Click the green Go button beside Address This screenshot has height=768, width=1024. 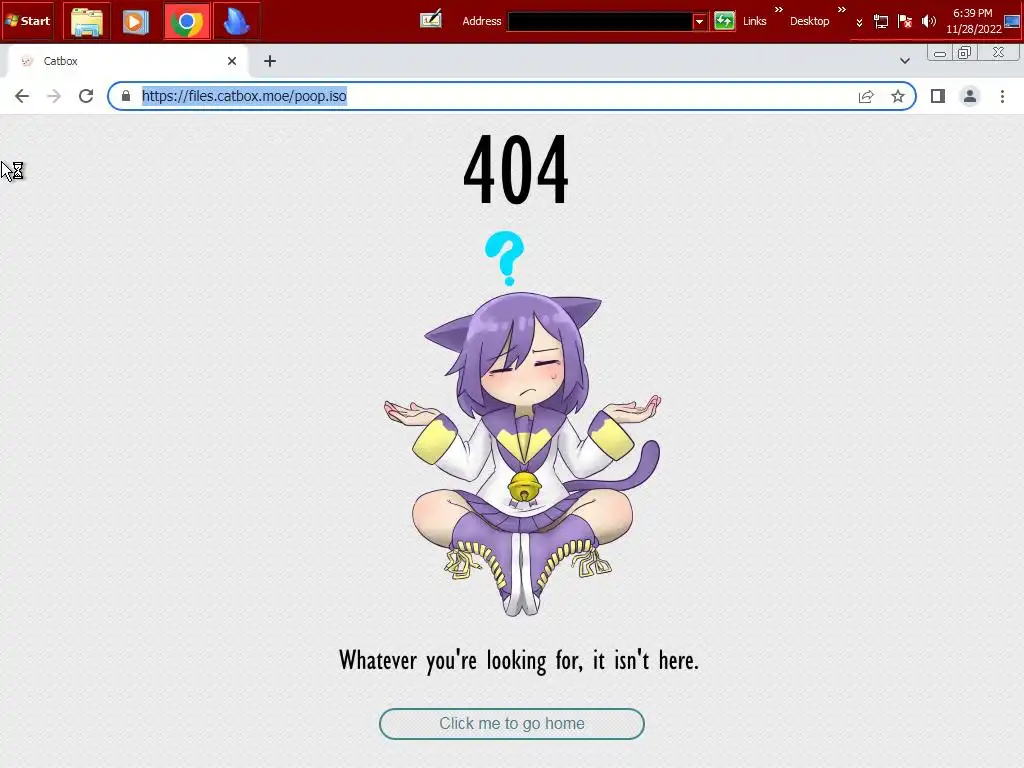(724, 21)
